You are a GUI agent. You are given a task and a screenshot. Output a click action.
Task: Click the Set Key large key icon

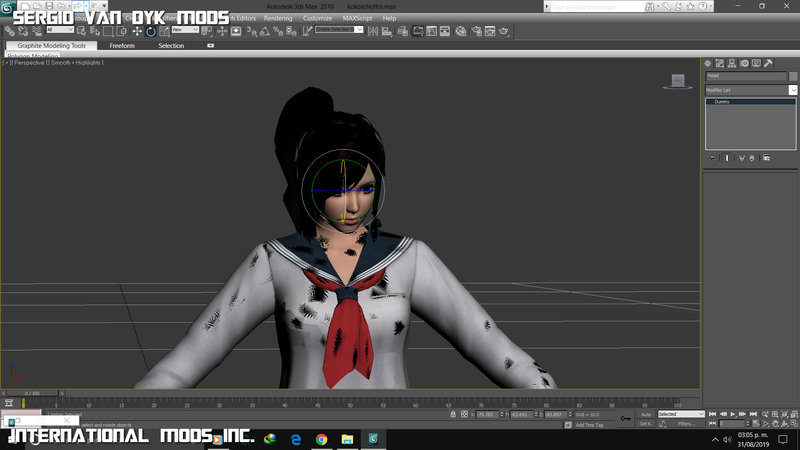click(626, 419)
